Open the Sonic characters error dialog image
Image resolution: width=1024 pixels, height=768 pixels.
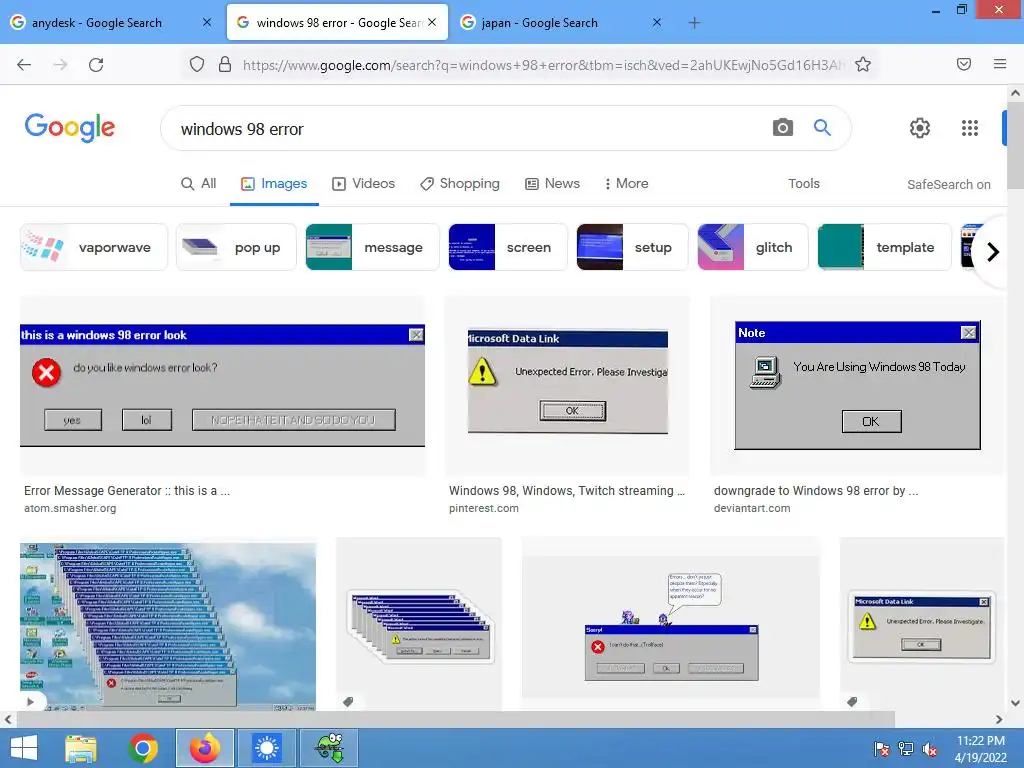pyautogui.click(x=671, y=626)
